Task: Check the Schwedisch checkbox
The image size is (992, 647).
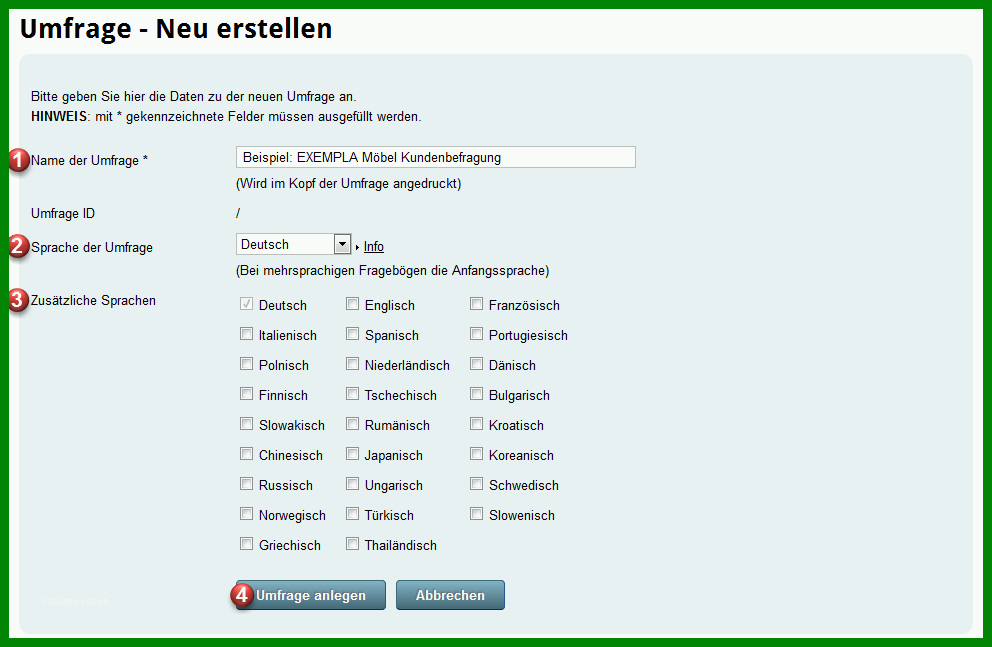Action: pyautogui.click(x=476, y=484)
